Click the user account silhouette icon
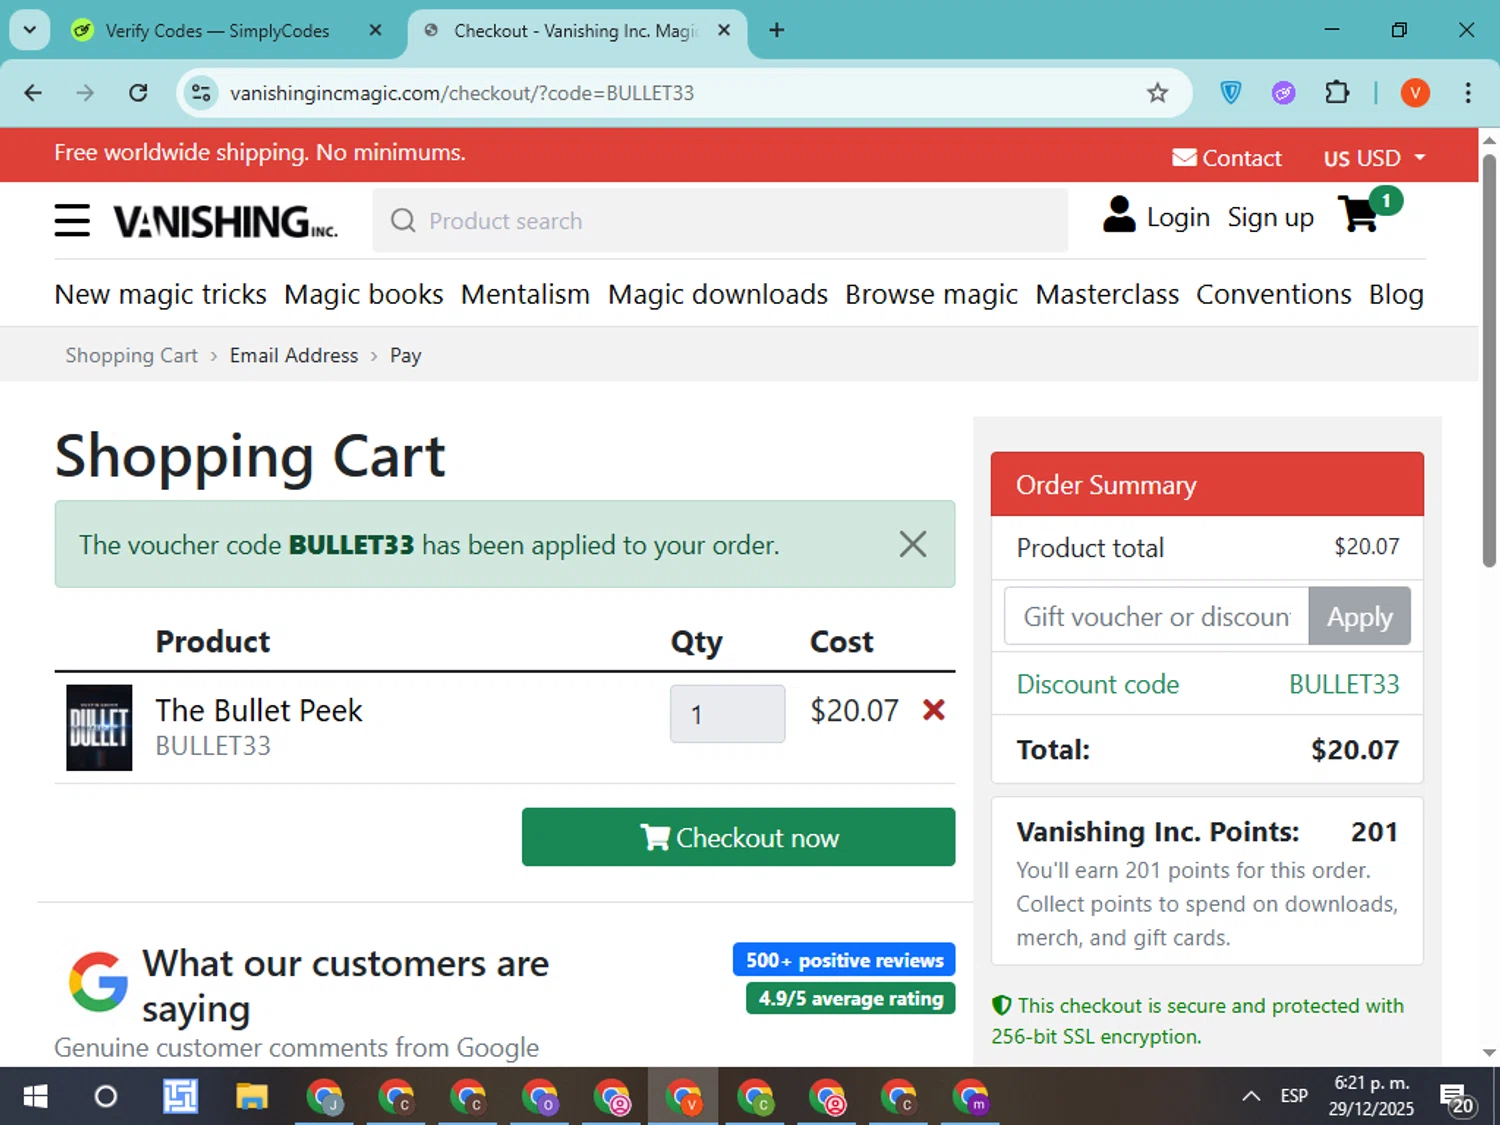This screenshot has width=1500, height=1125. [x=1119, y=214]
